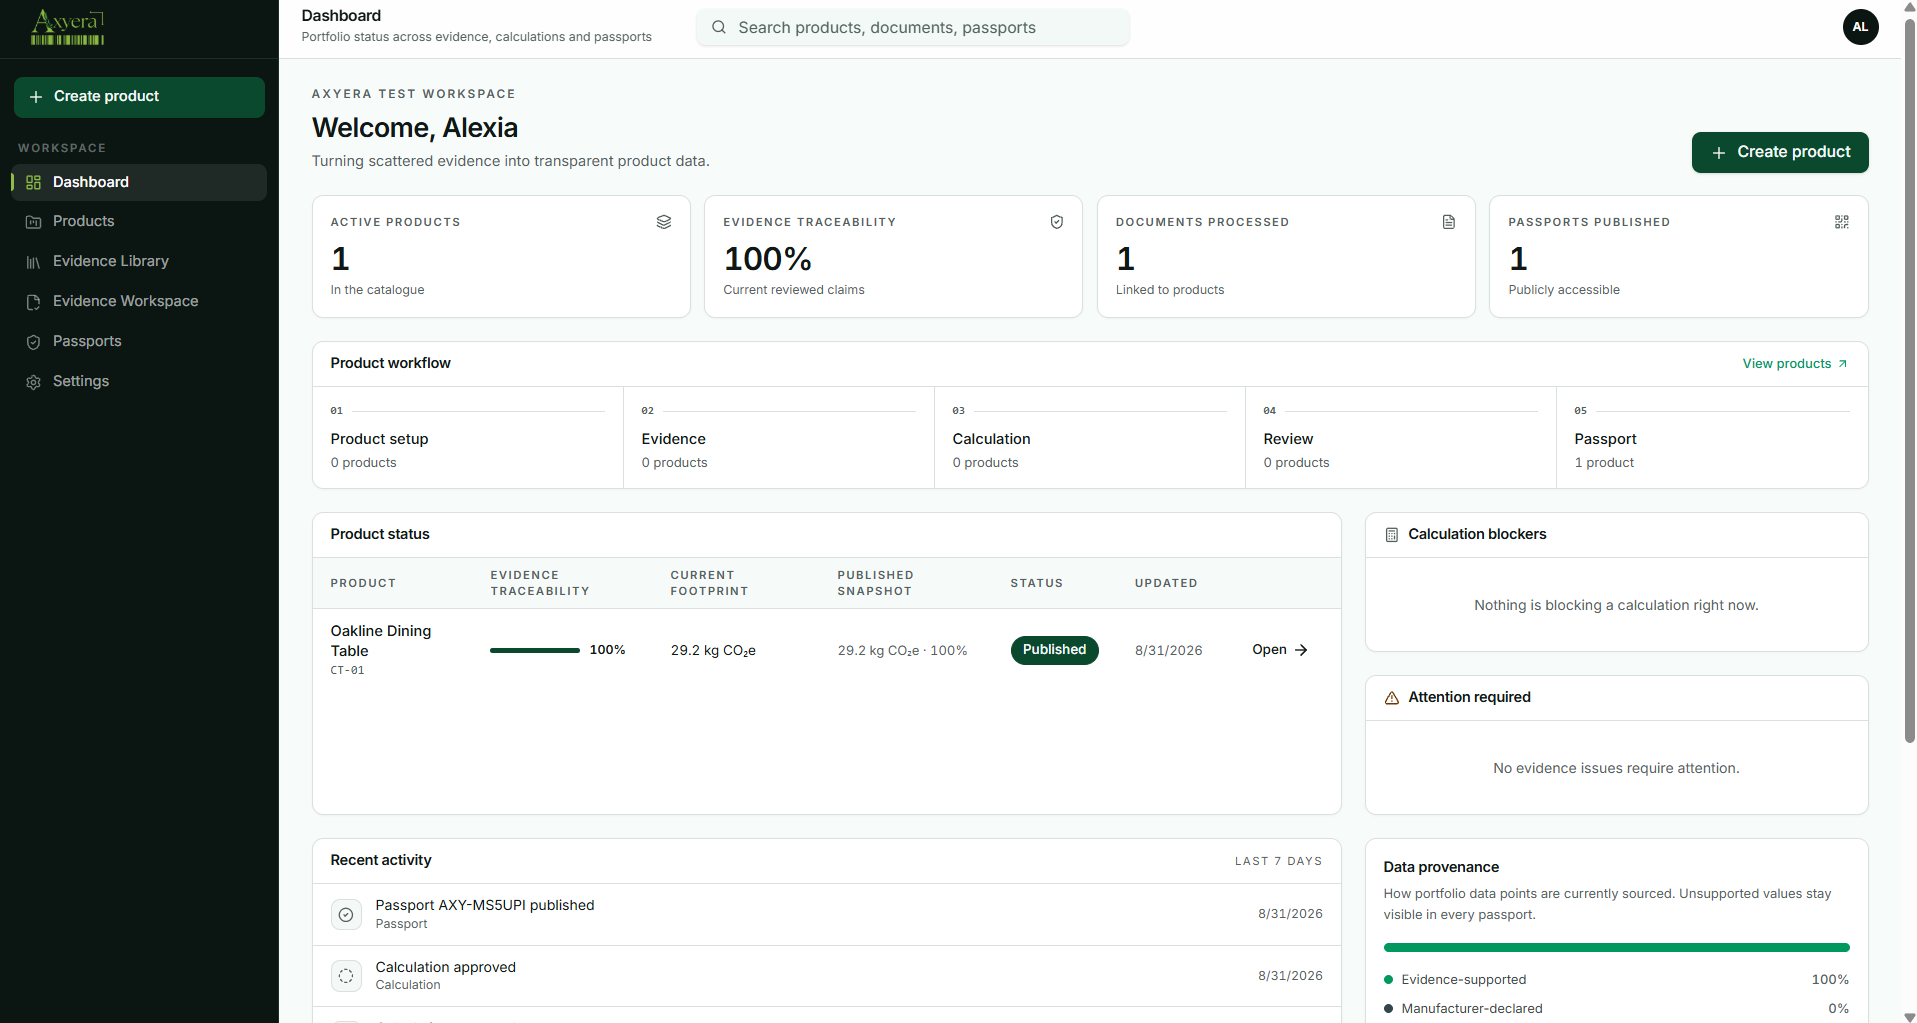Click the document icon on Documents Processed card
This screenshot has width=1917, height=1023.
tap(1449, 222)
